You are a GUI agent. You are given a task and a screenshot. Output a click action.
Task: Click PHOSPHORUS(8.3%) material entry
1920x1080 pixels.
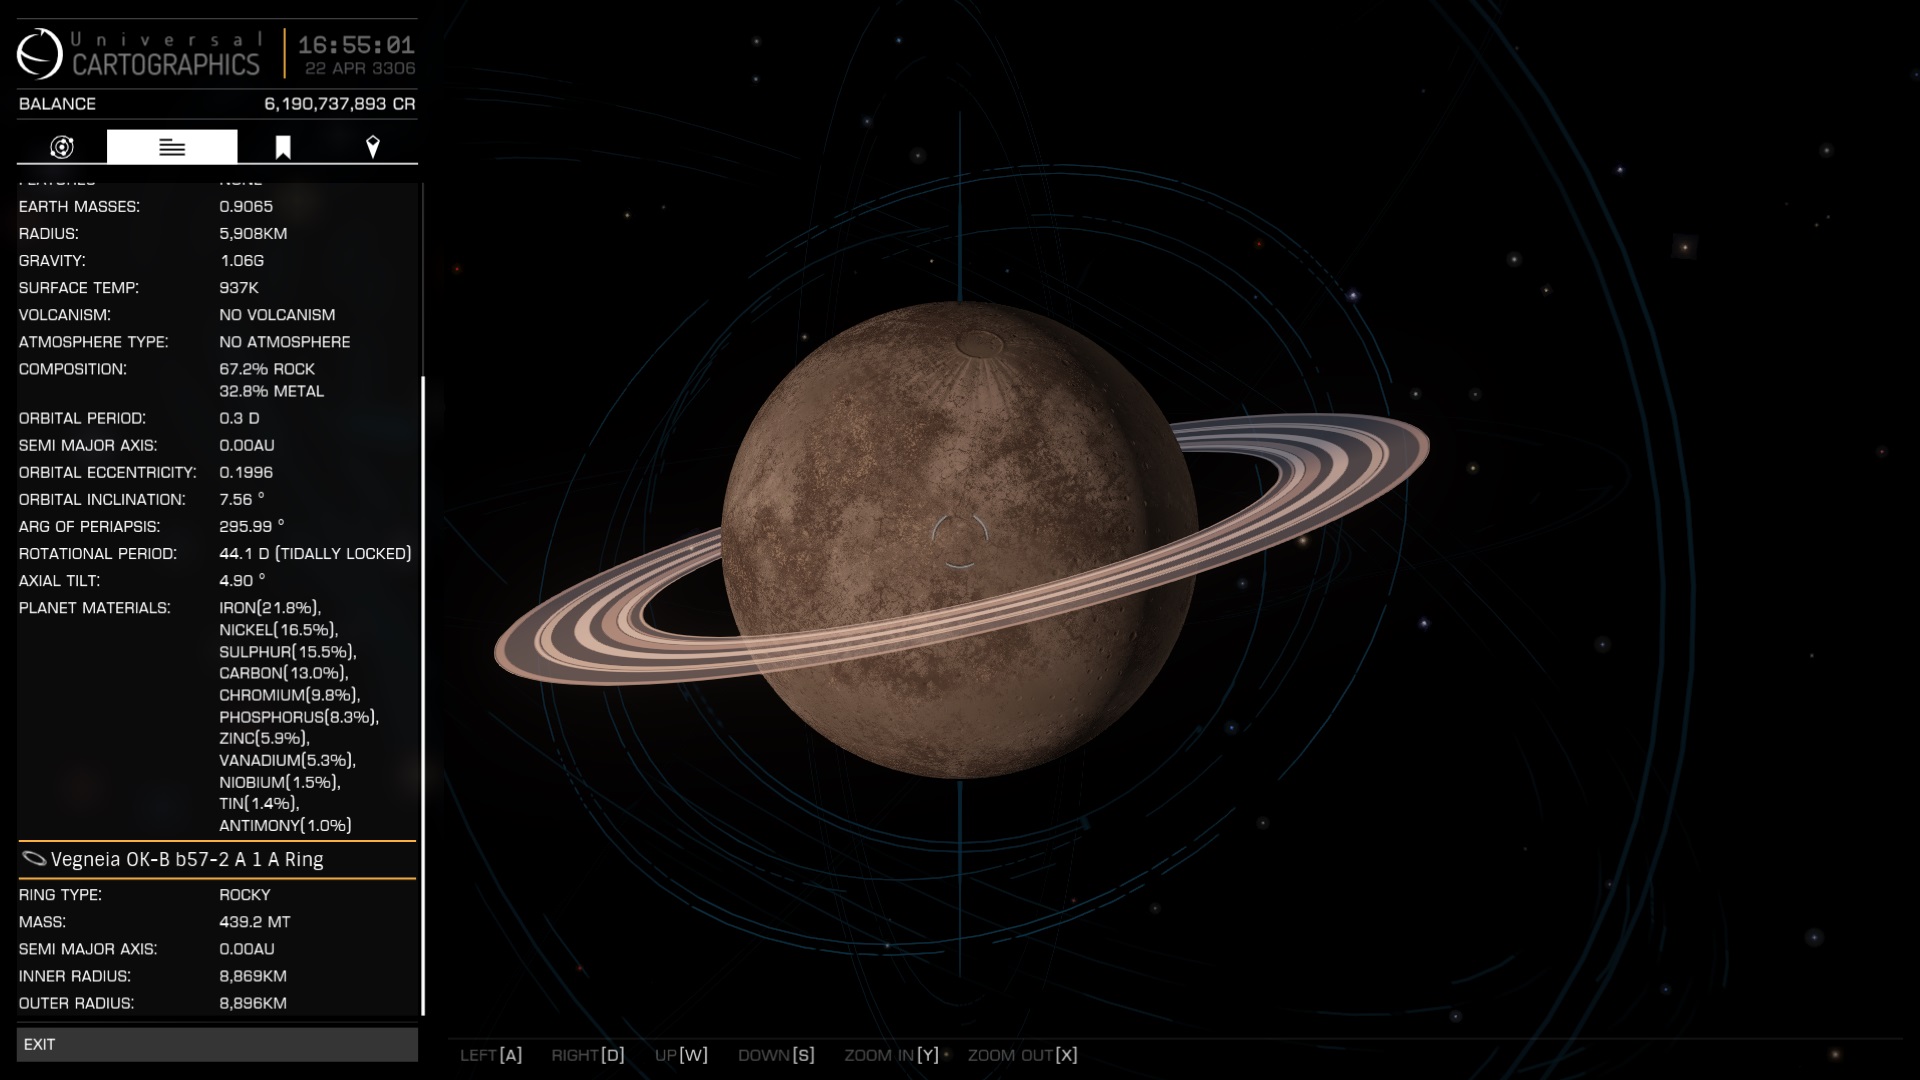click(x=299, y=717)
